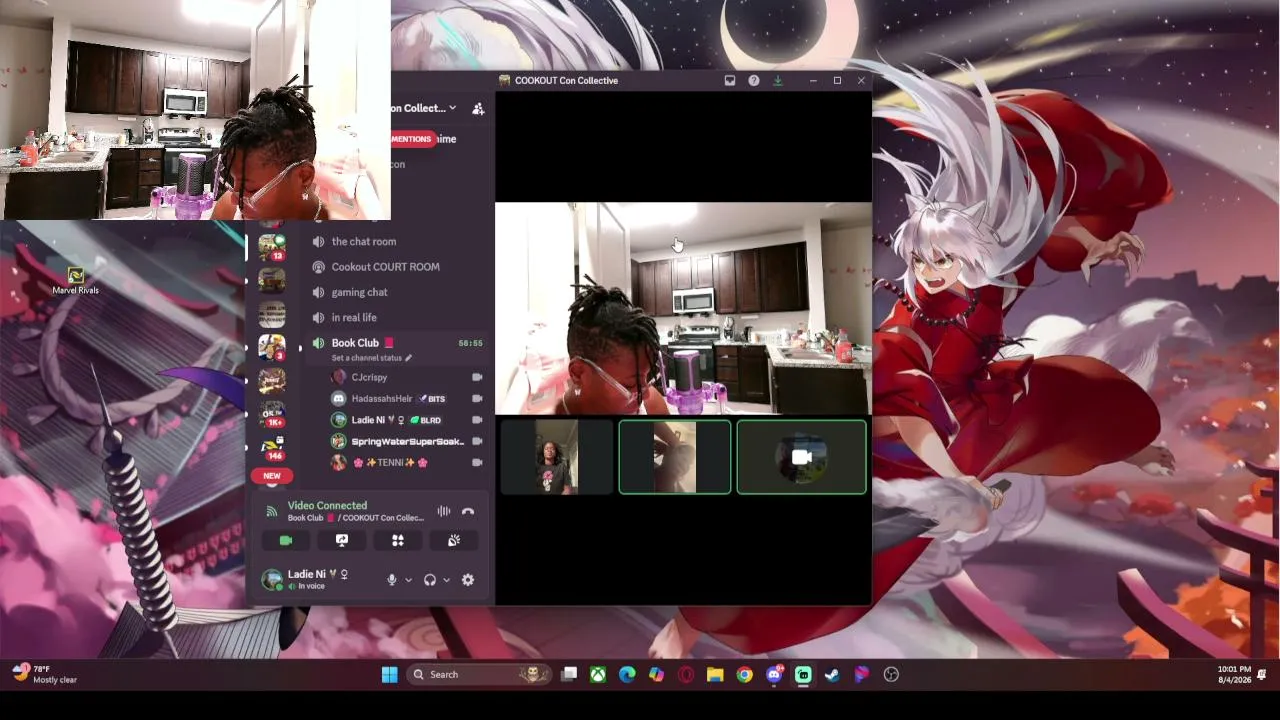Viewport: 1280px width, 720px height.
Task: Click SpringWaterSuperSoak's camera indicator icon
Action: [x=477, y=441]
